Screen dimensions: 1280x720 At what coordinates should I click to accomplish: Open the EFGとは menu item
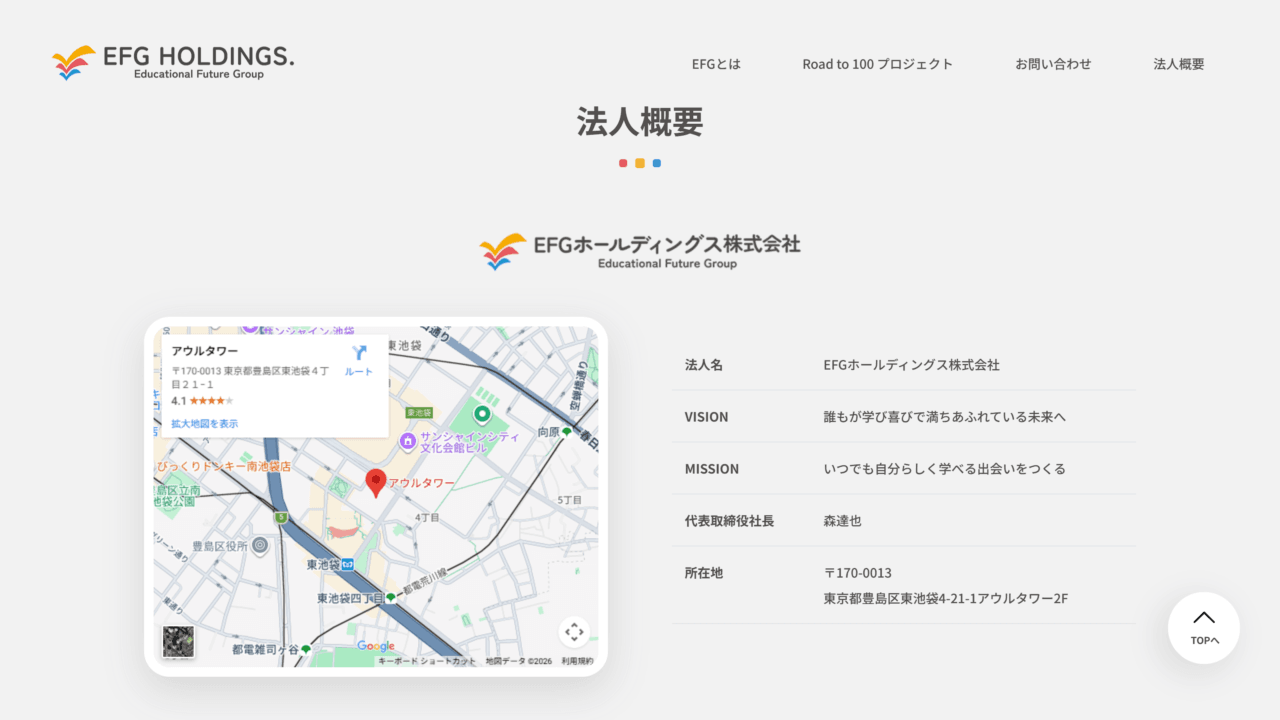[716, 64]
